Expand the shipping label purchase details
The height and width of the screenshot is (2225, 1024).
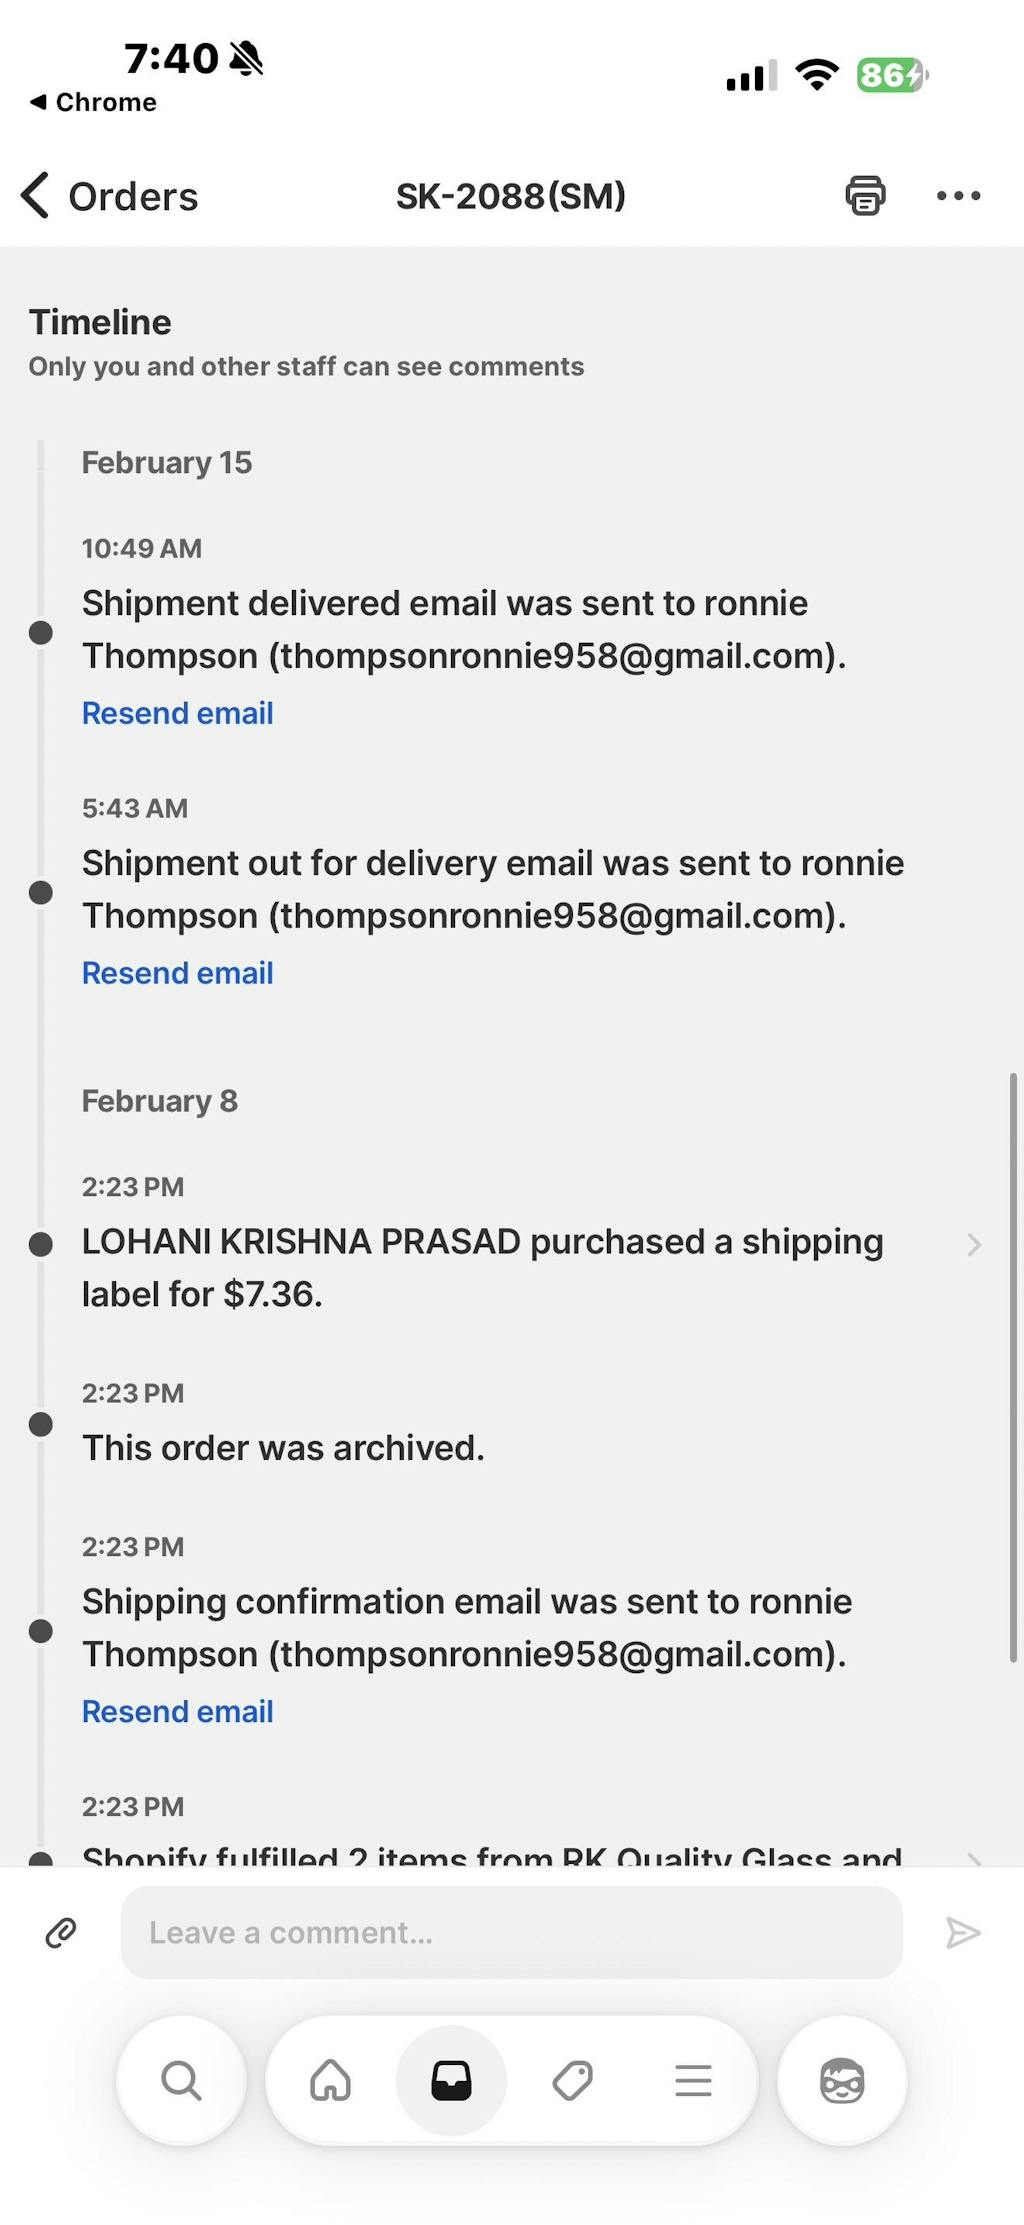coord(973,1244)
